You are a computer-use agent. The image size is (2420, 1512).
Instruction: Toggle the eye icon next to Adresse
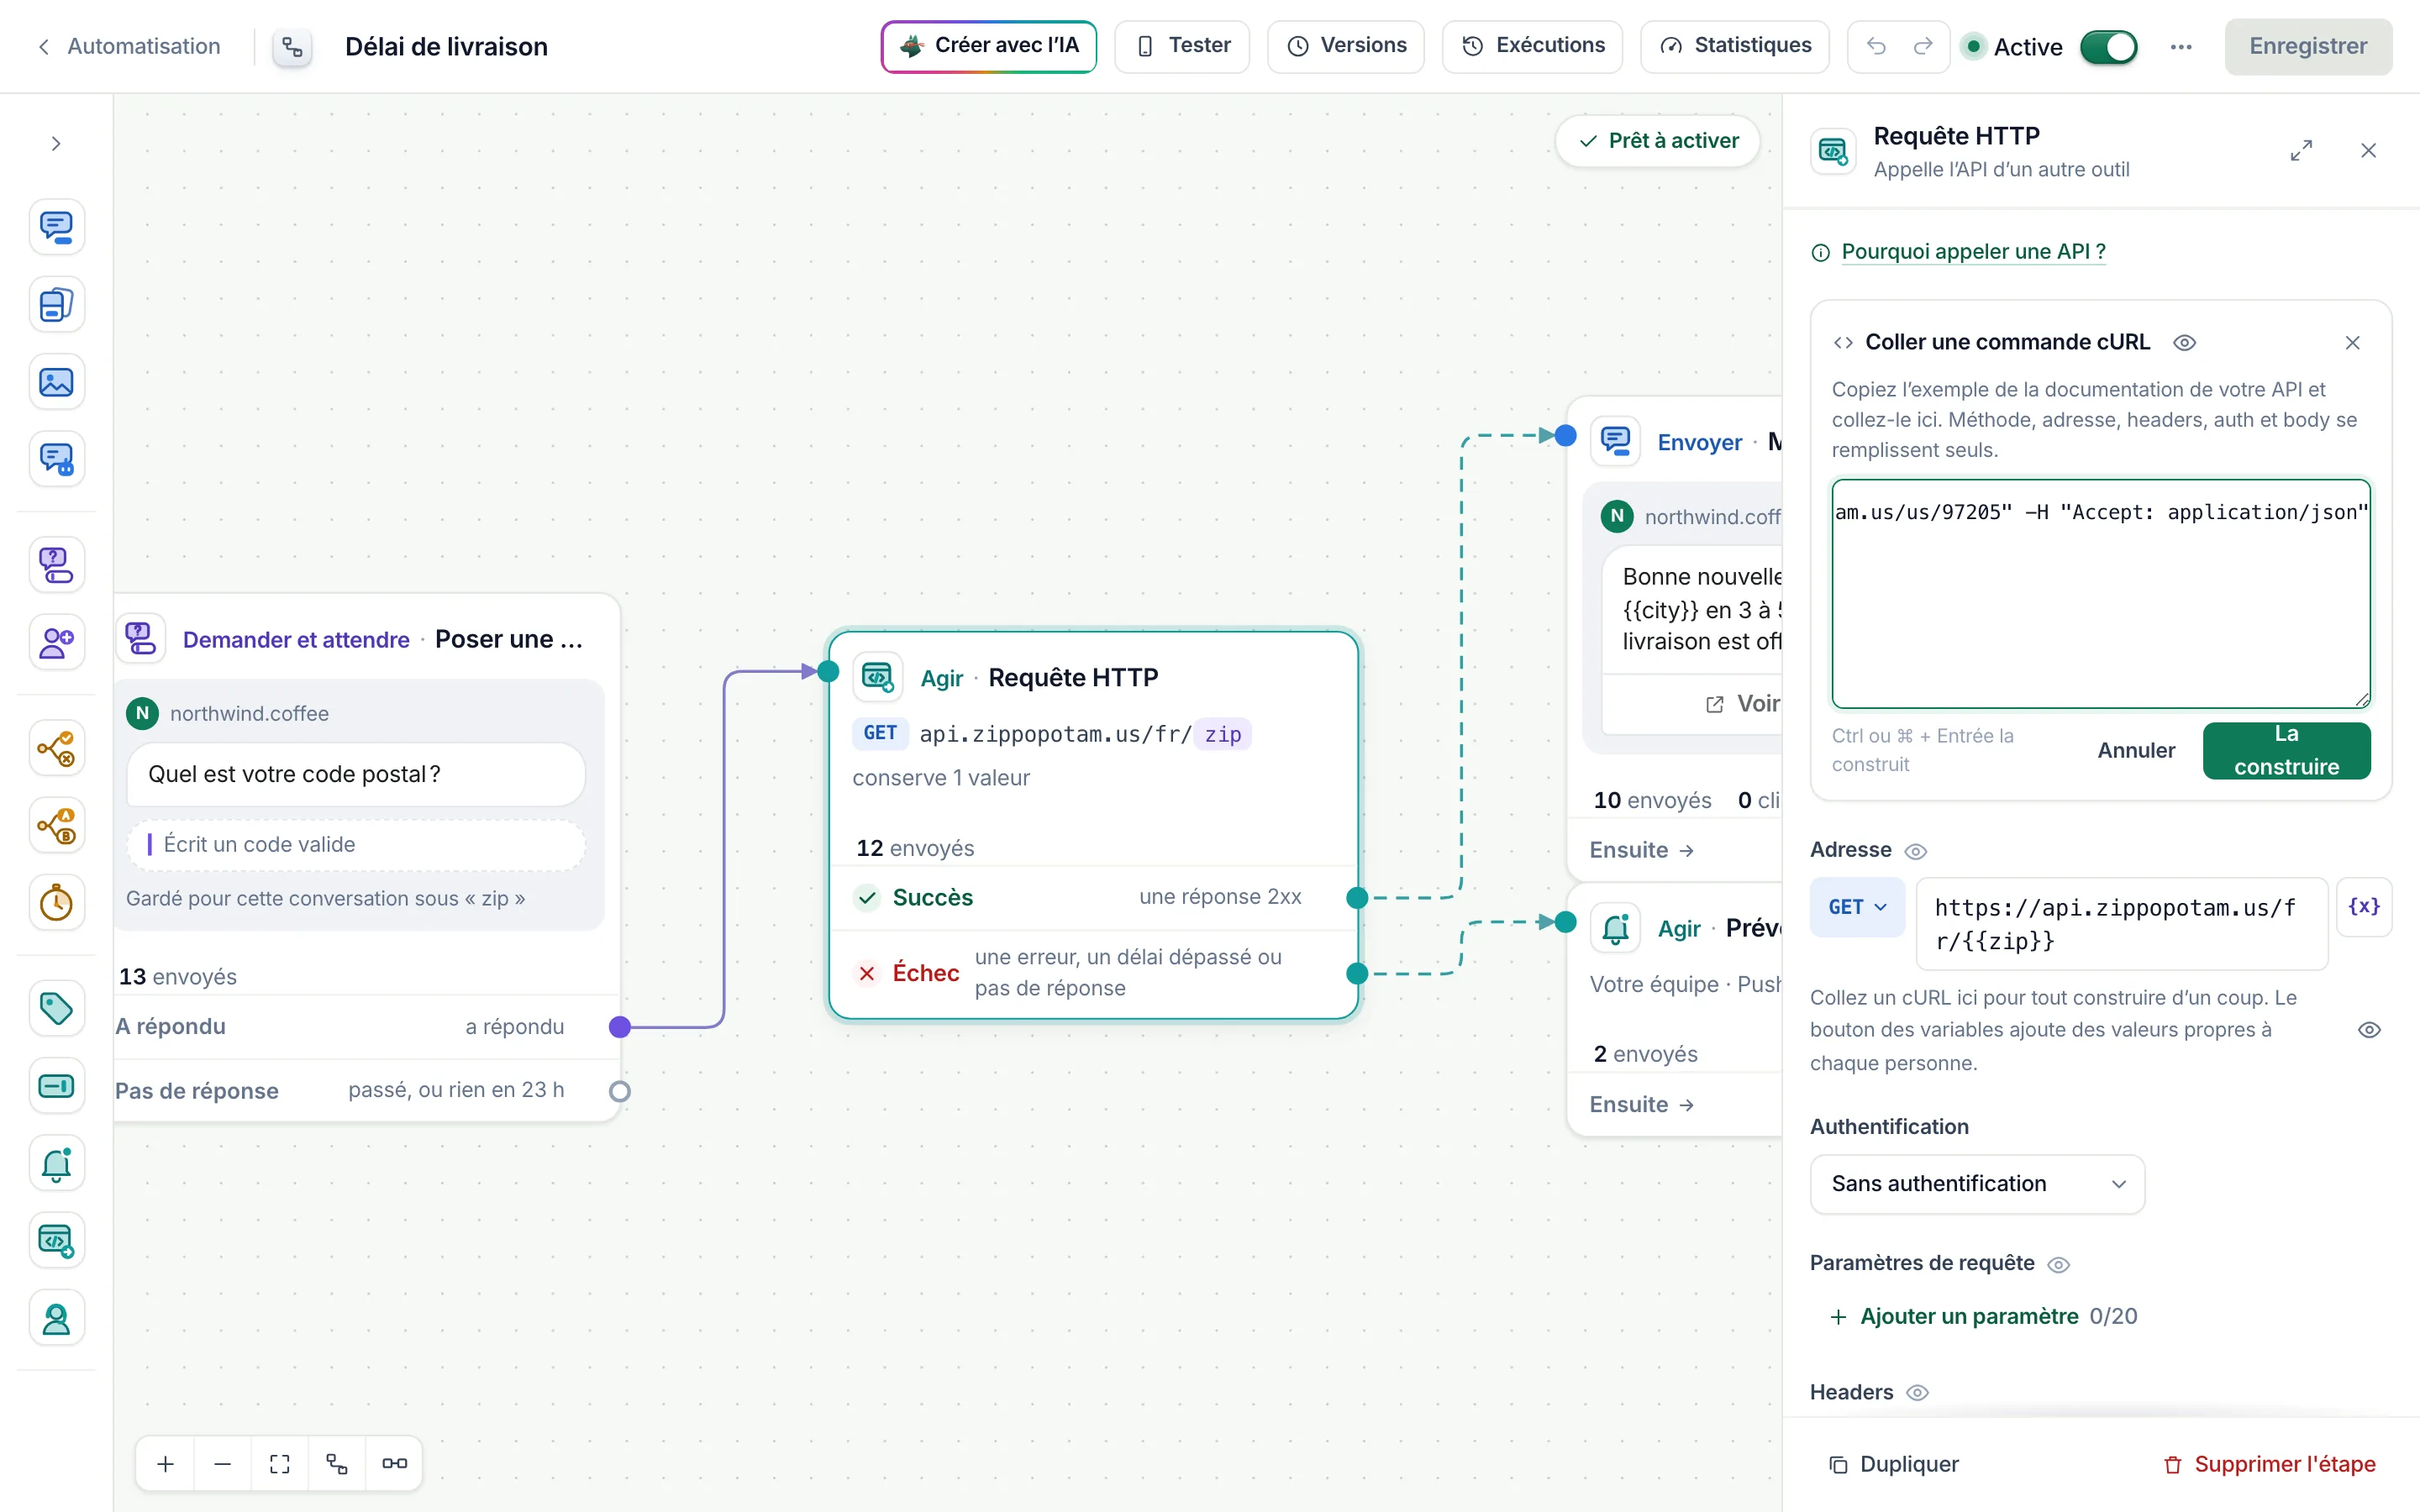point(1915,851)
